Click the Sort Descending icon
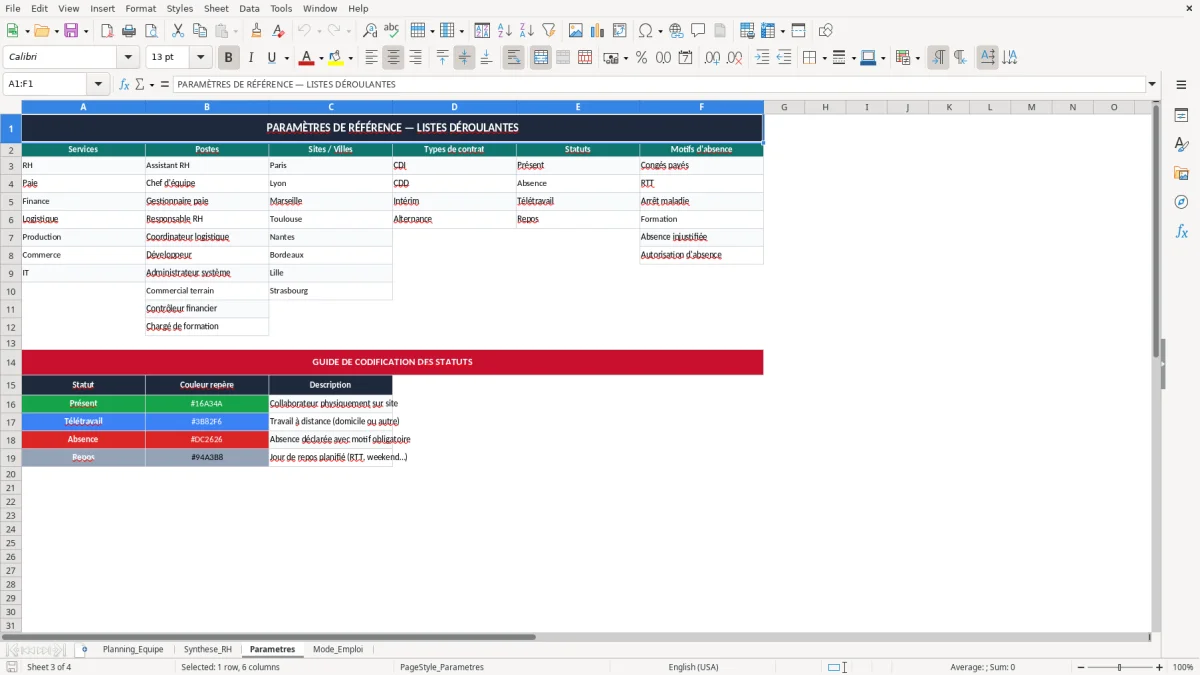The width and height of the screenshot is (1200, 675). click(527, 31)
